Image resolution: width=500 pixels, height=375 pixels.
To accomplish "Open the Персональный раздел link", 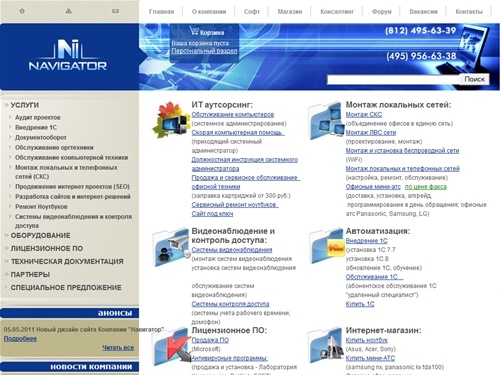I will (204, 51).
